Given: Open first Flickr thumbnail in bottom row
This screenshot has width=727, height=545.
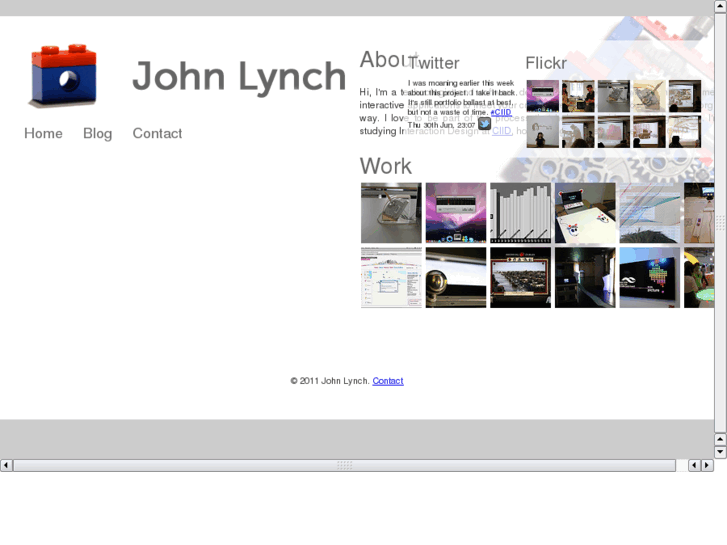Looking at the screenshot, I should 542,132.
